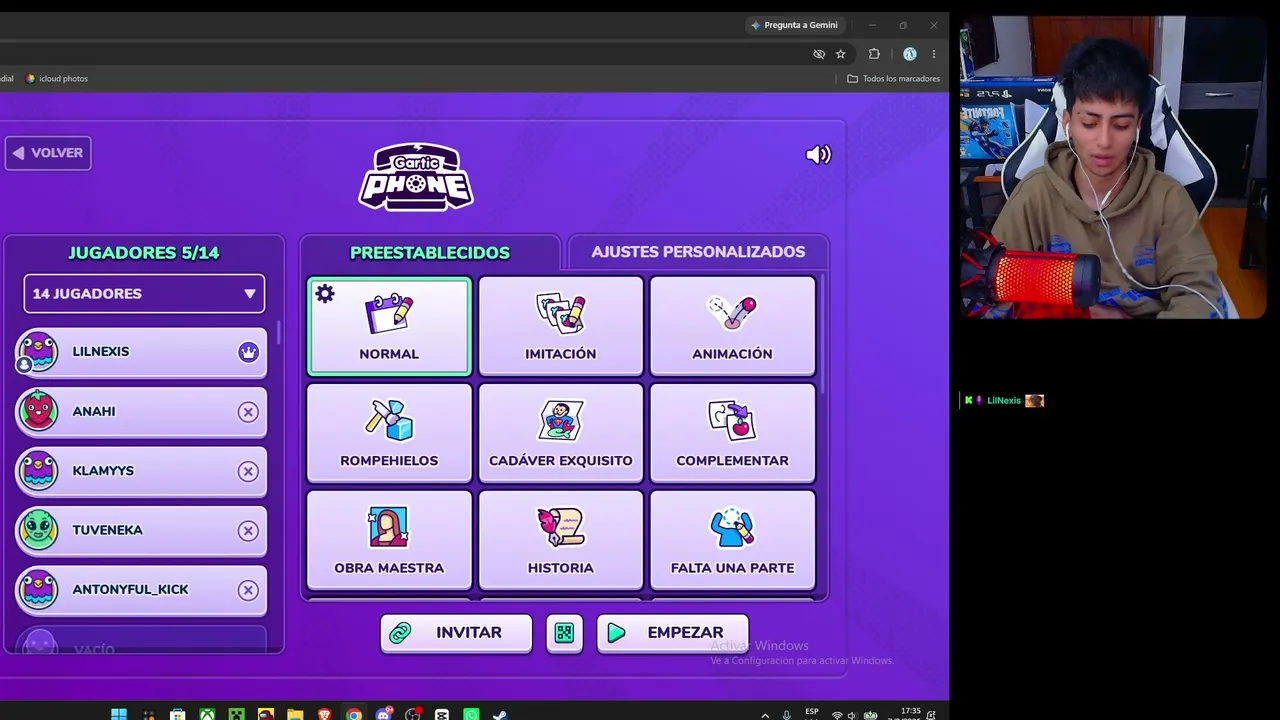1280x720 pixels.
Task: Open the Chrome profile avatar
Action: 909,54
